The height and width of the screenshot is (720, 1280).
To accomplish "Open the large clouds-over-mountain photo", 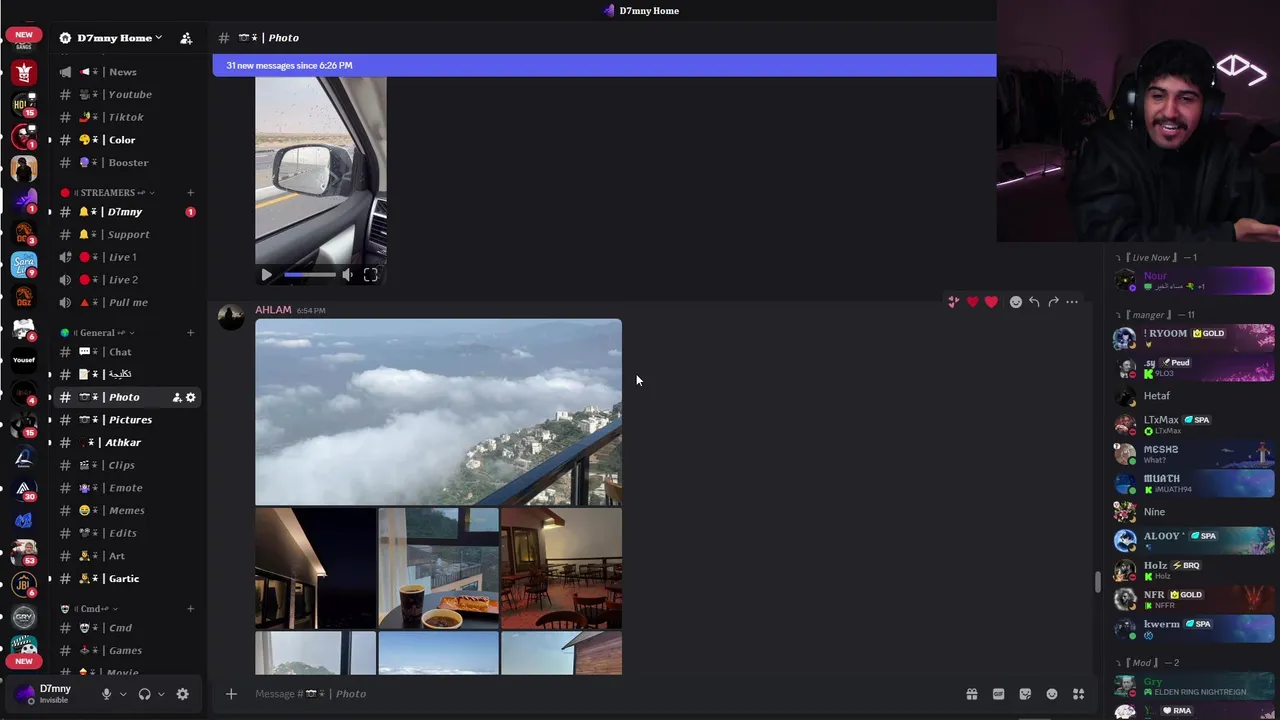I will (438, 412).
